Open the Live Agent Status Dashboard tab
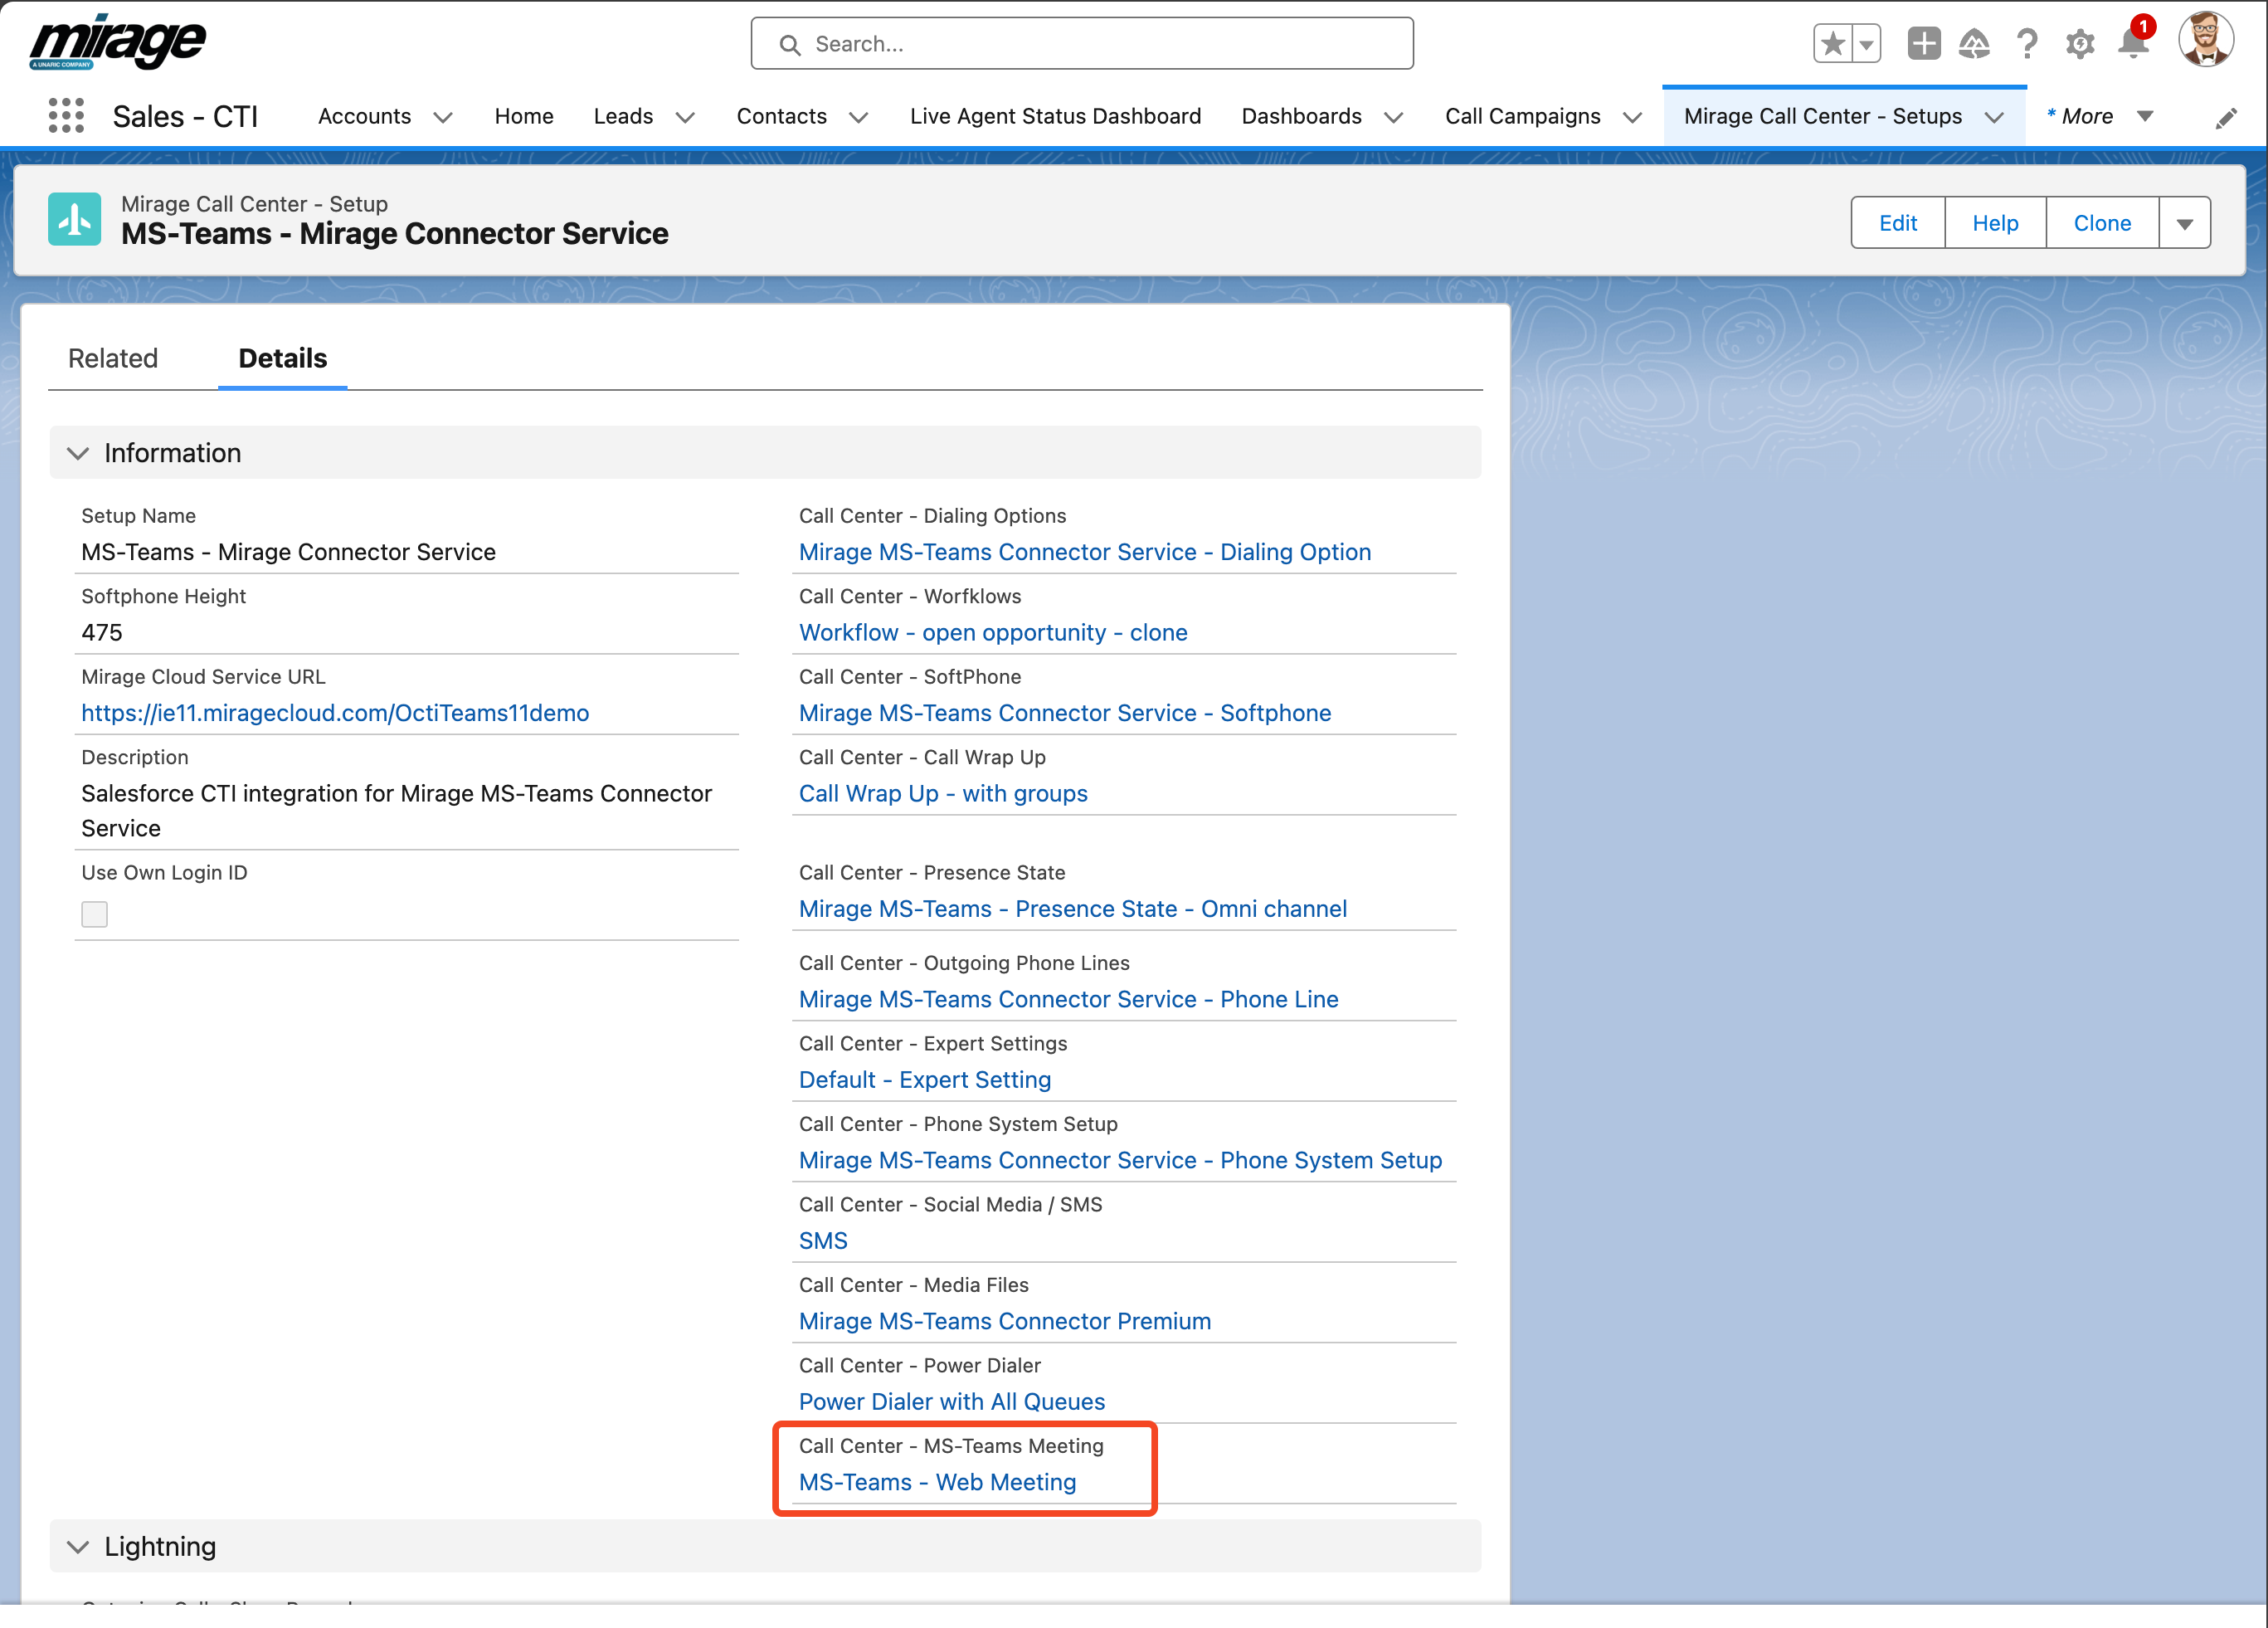 tap(1055, 116)
